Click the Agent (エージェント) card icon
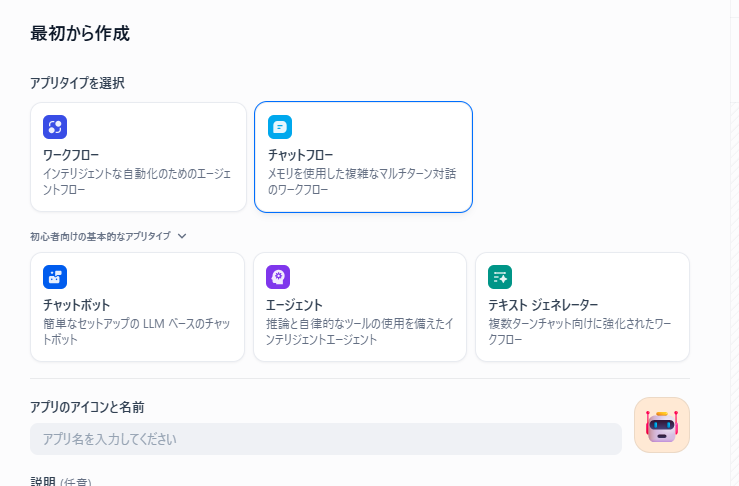 tap(278, 277)
